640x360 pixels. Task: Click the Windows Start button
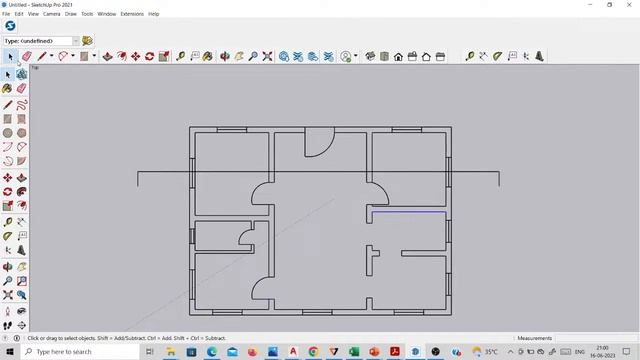point(10,351)
